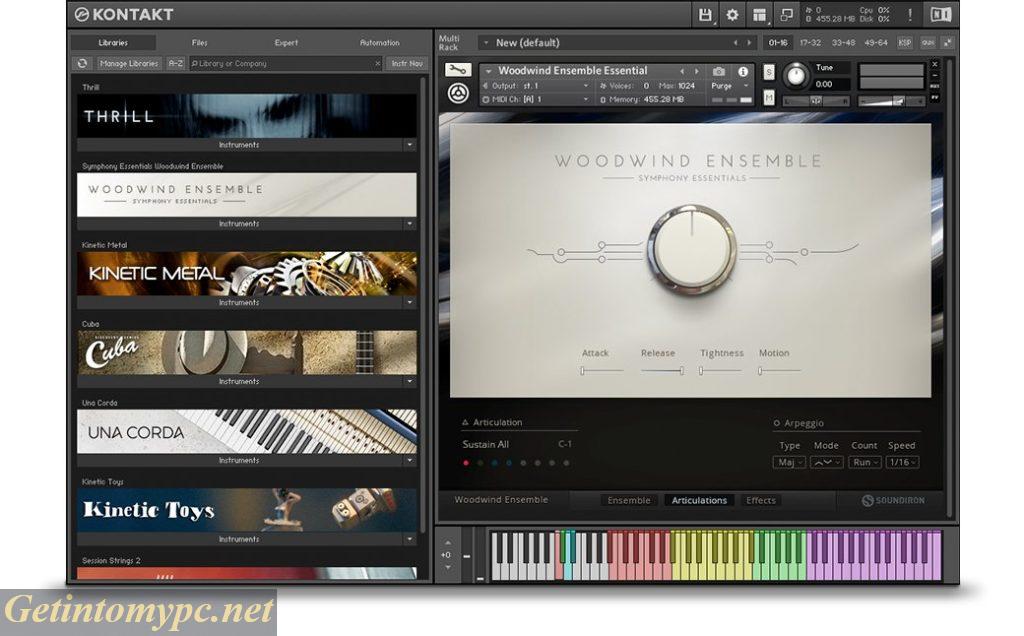The width and height of the screenshot is (1024, 636).
Task: Switch to the Automation browser tab
Action: [x=379, y=42]
